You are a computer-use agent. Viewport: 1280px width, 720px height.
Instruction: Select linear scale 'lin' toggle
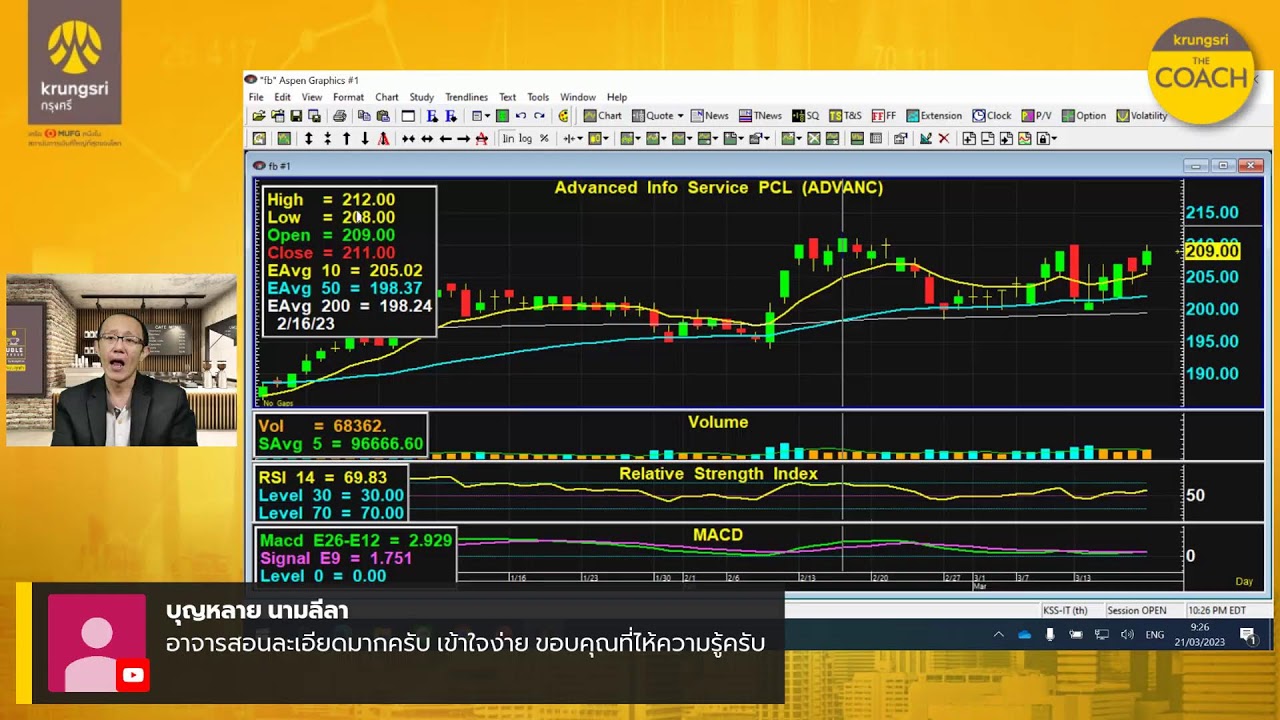[x=509, y=139]
